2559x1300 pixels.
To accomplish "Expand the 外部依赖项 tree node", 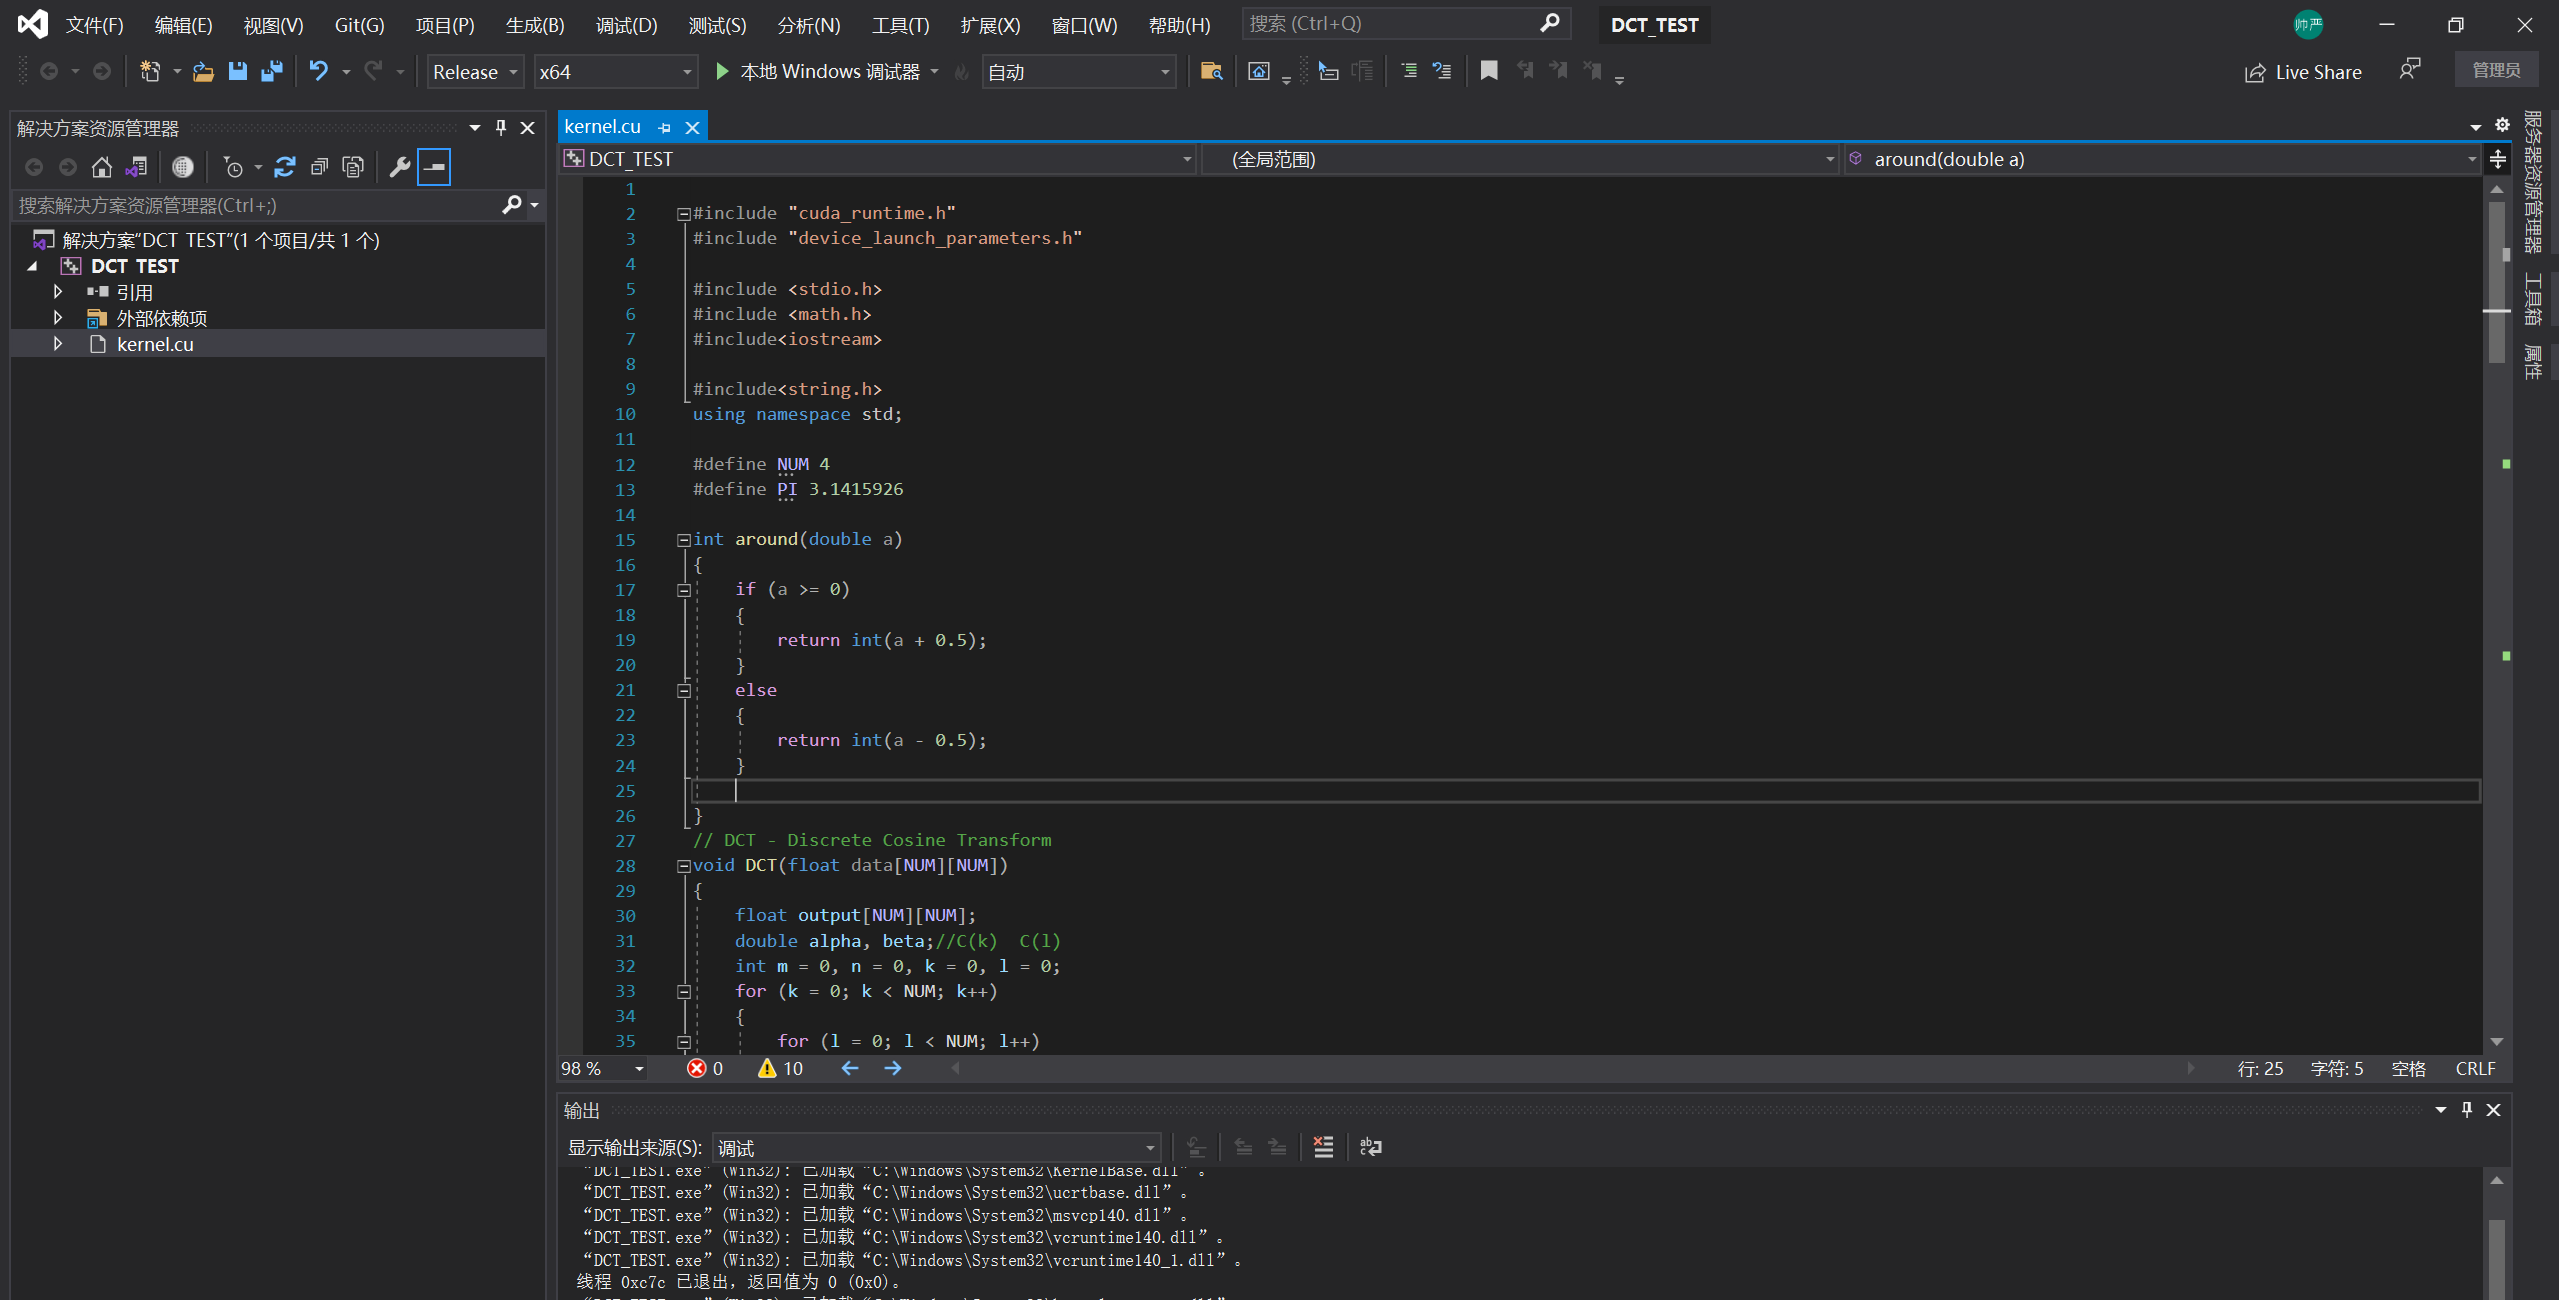I will (x=58, y=318).
